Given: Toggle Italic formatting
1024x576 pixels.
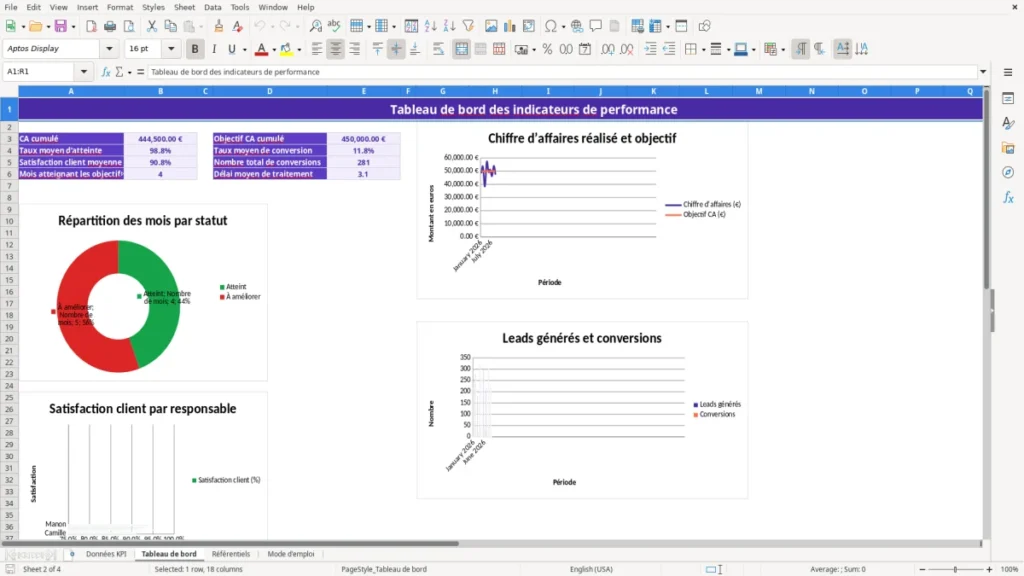Looking at the screenshot, I should click(x=214, y=49).
